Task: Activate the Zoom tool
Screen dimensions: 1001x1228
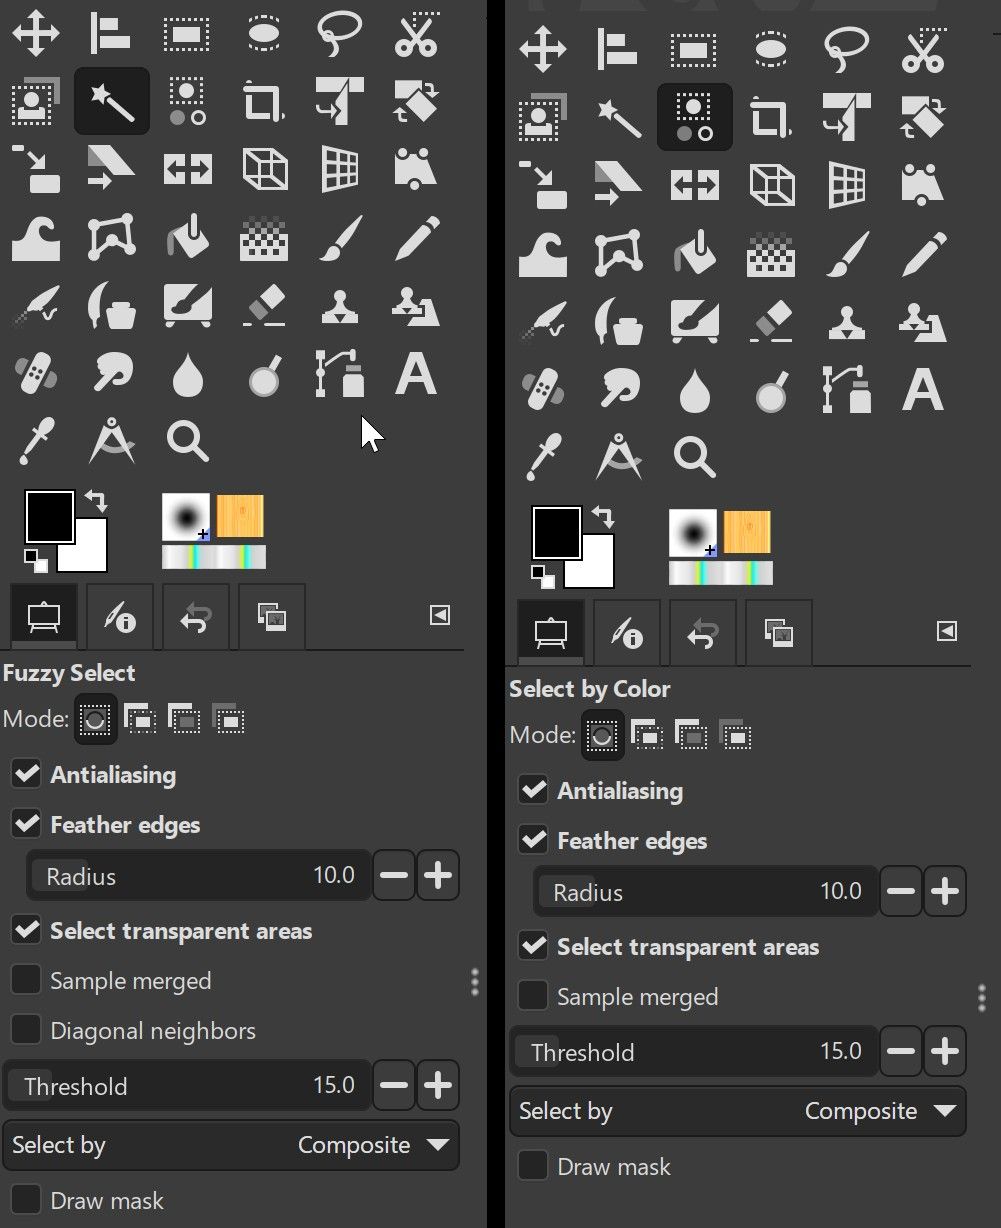Action: tap(187, 440)
